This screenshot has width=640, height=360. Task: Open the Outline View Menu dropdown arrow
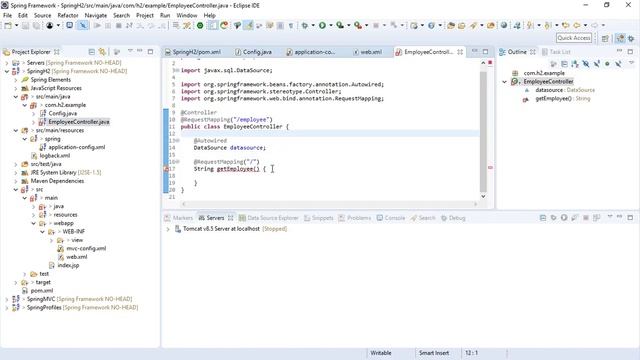click(x=631, y=63)
